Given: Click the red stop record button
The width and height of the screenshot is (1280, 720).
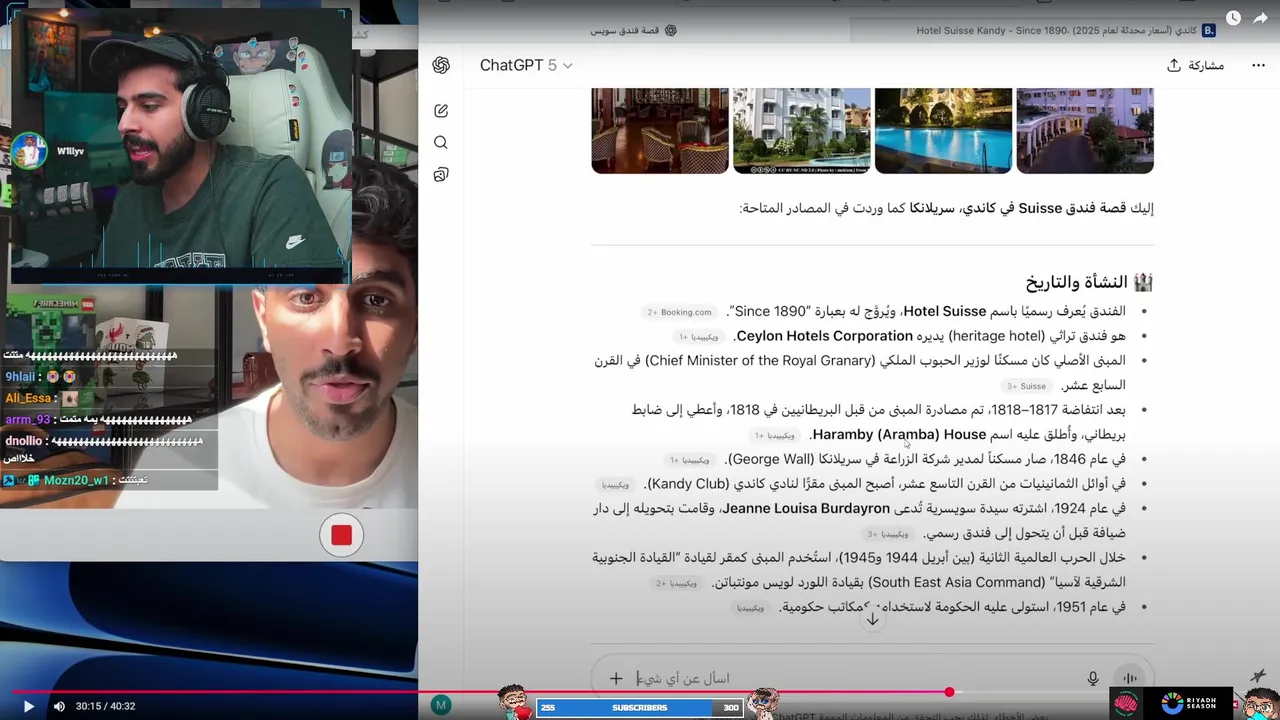Looking at the screenshot, I should click(342, 536).
